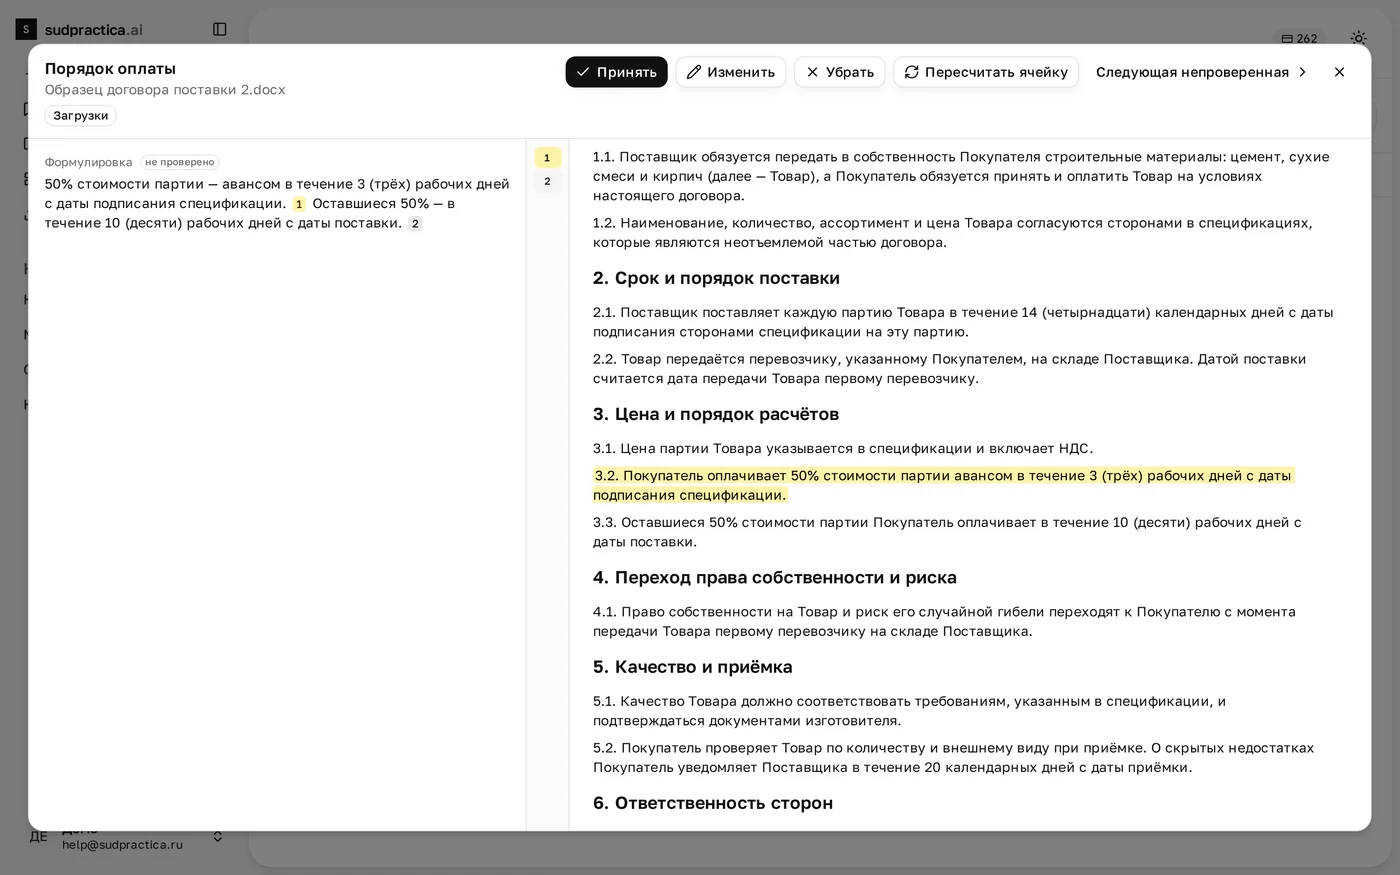This screenshot has height=875, width=1400.
Task: Click the Формулировка label
Action: click(x=88, y=162)
